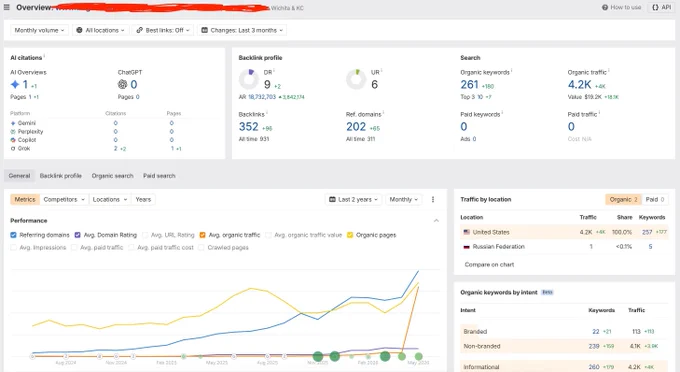Switch to the Backlink profile tab
The width and height of the screenshot is (680, 372).
pos(61,176)
